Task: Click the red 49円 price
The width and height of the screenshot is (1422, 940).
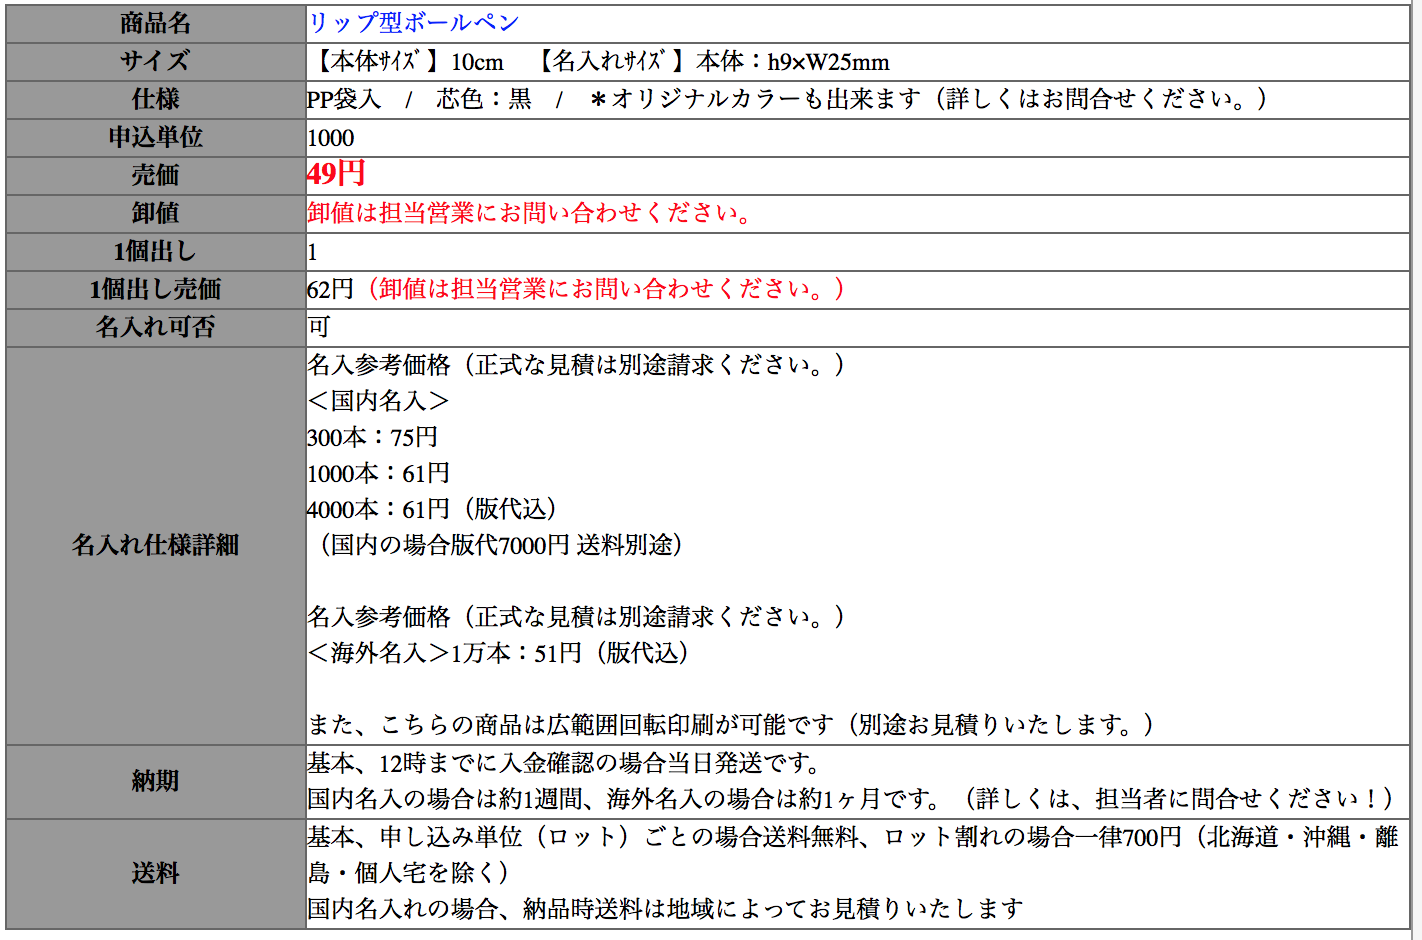Action: click(336, 174)
